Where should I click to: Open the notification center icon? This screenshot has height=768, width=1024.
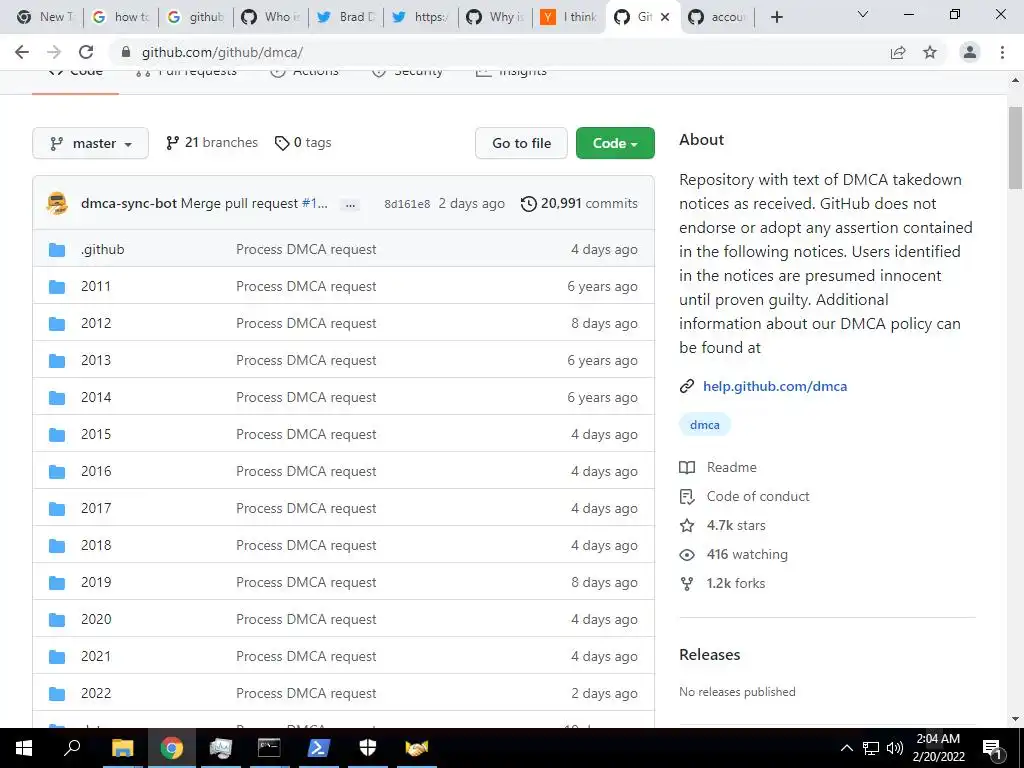tap(993, 748)
